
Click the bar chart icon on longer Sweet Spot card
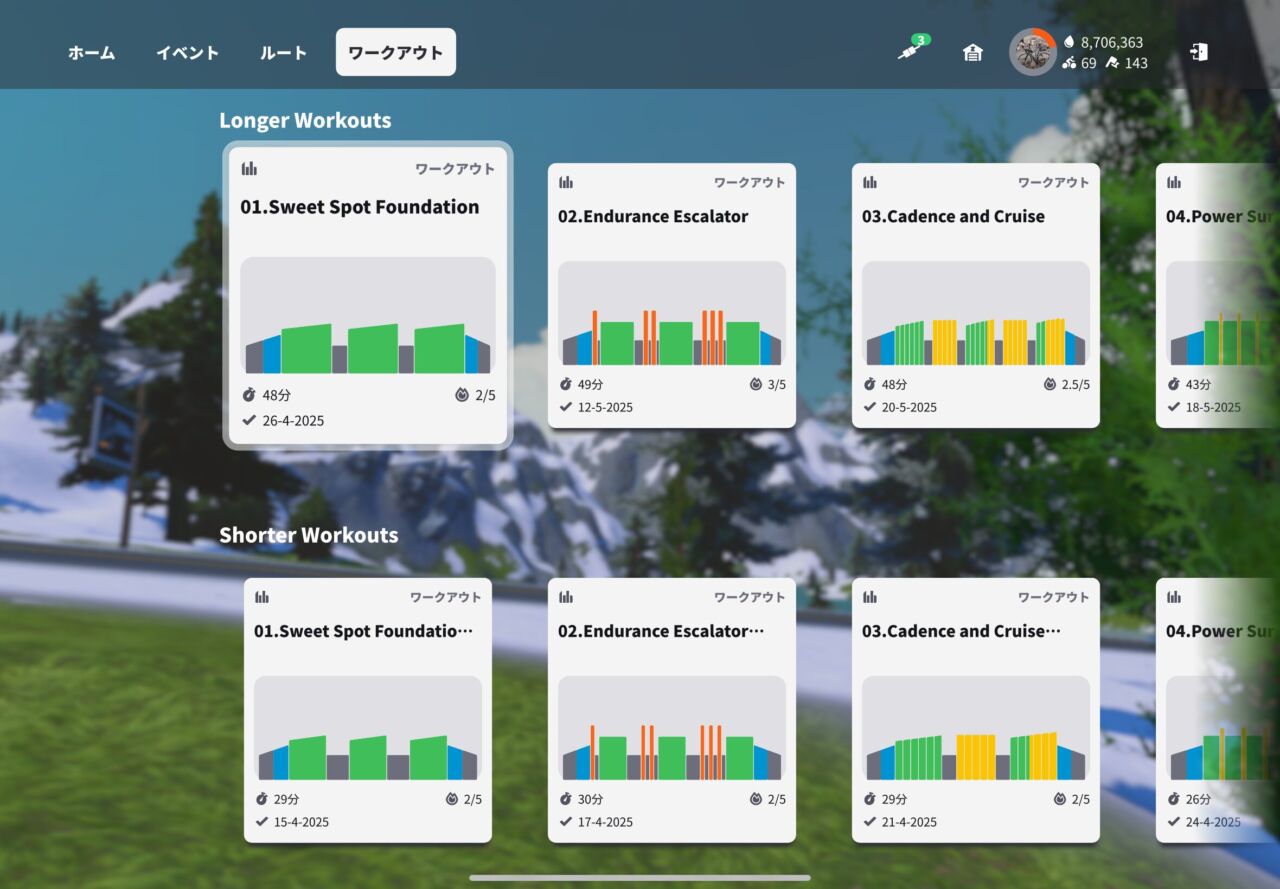click(x=249, y=169)
